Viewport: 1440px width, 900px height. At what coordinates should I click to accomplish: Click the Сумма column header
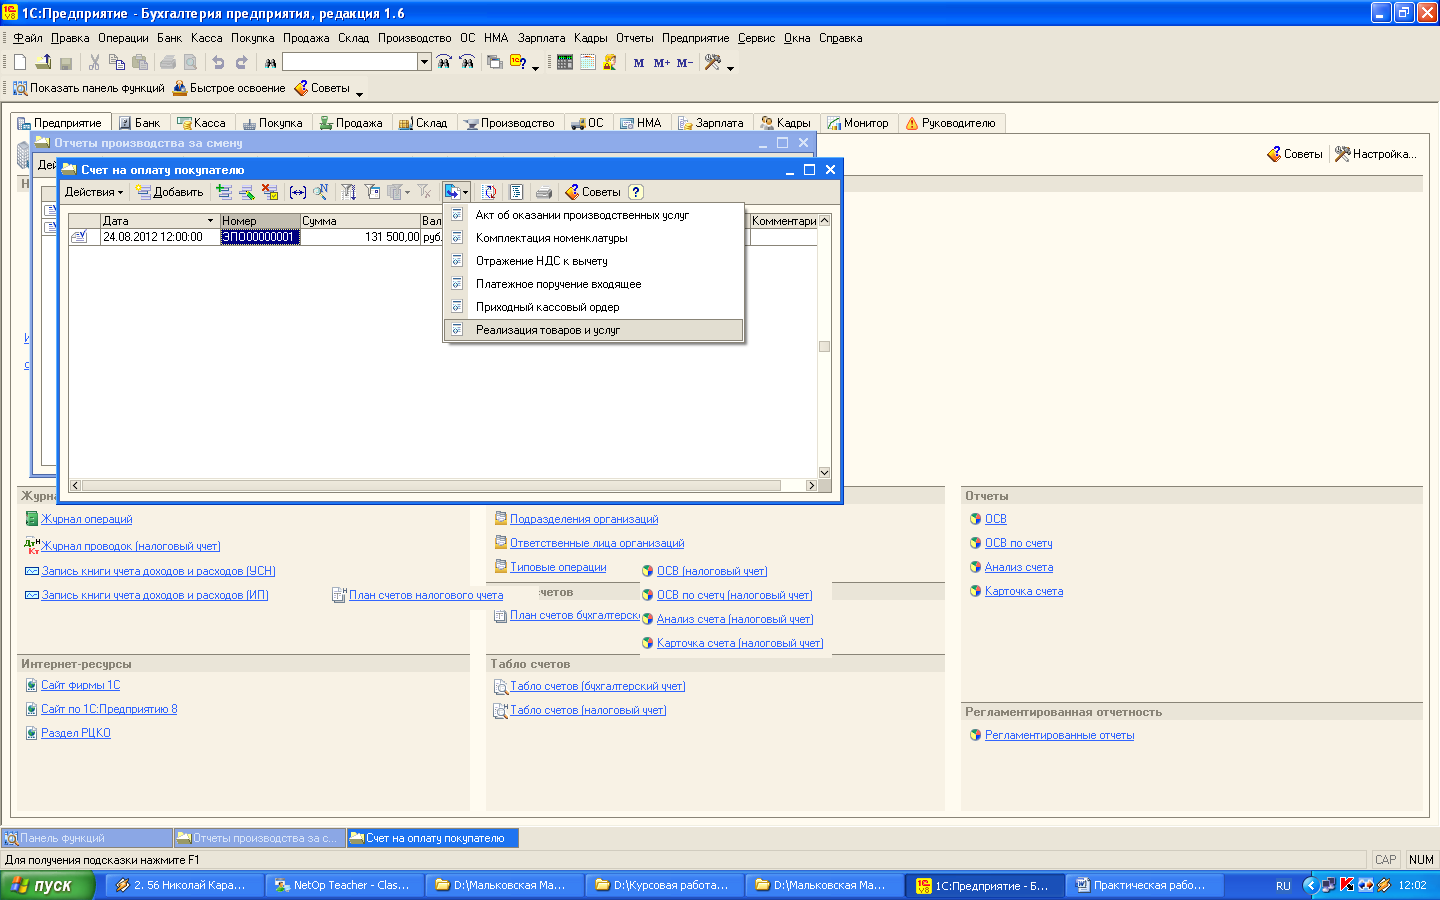(x=360, y=221)
